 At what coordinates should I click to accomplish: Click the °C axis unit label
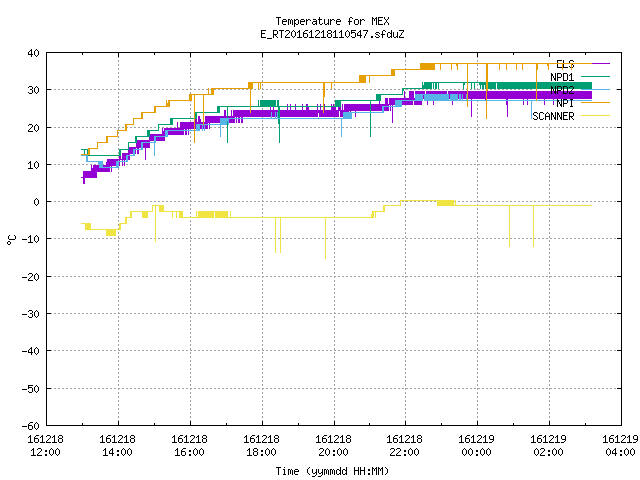pos(12,240)
